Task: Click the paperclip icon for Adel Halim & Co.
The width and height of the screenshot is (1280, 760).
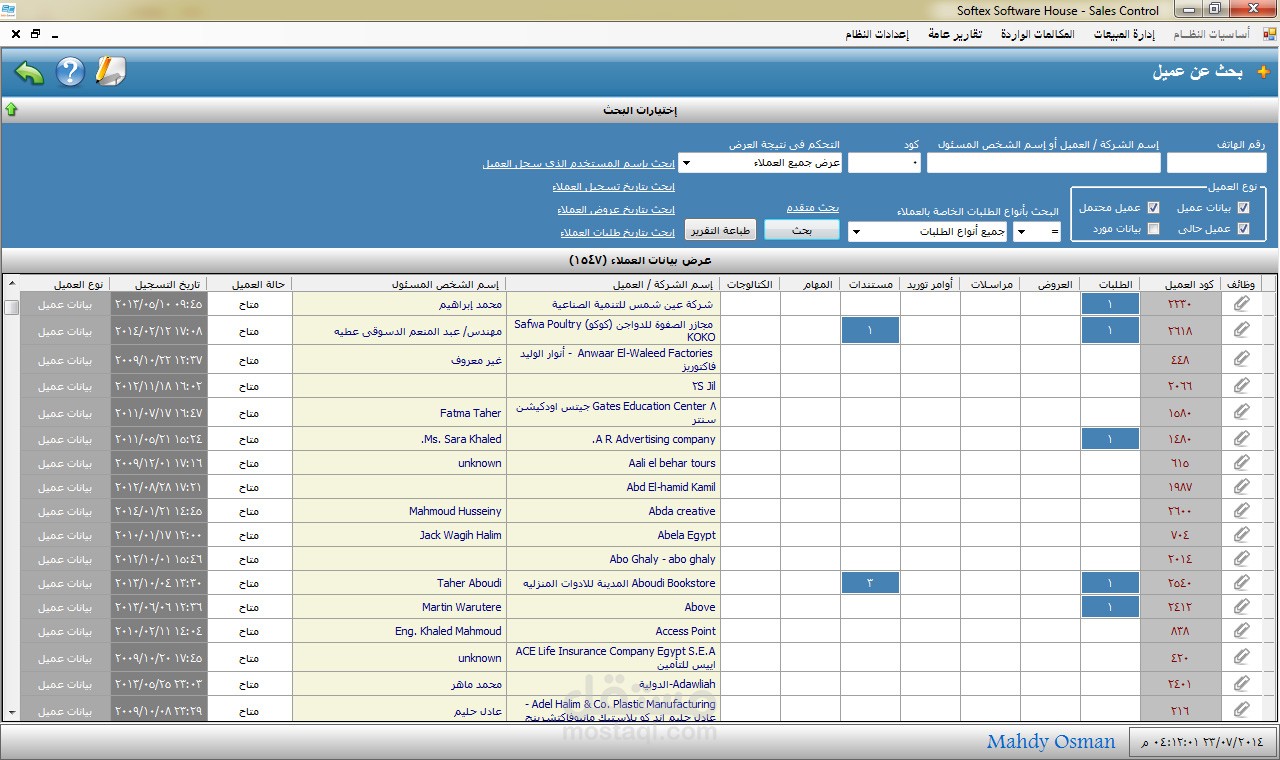Action: coord(1241,709)
